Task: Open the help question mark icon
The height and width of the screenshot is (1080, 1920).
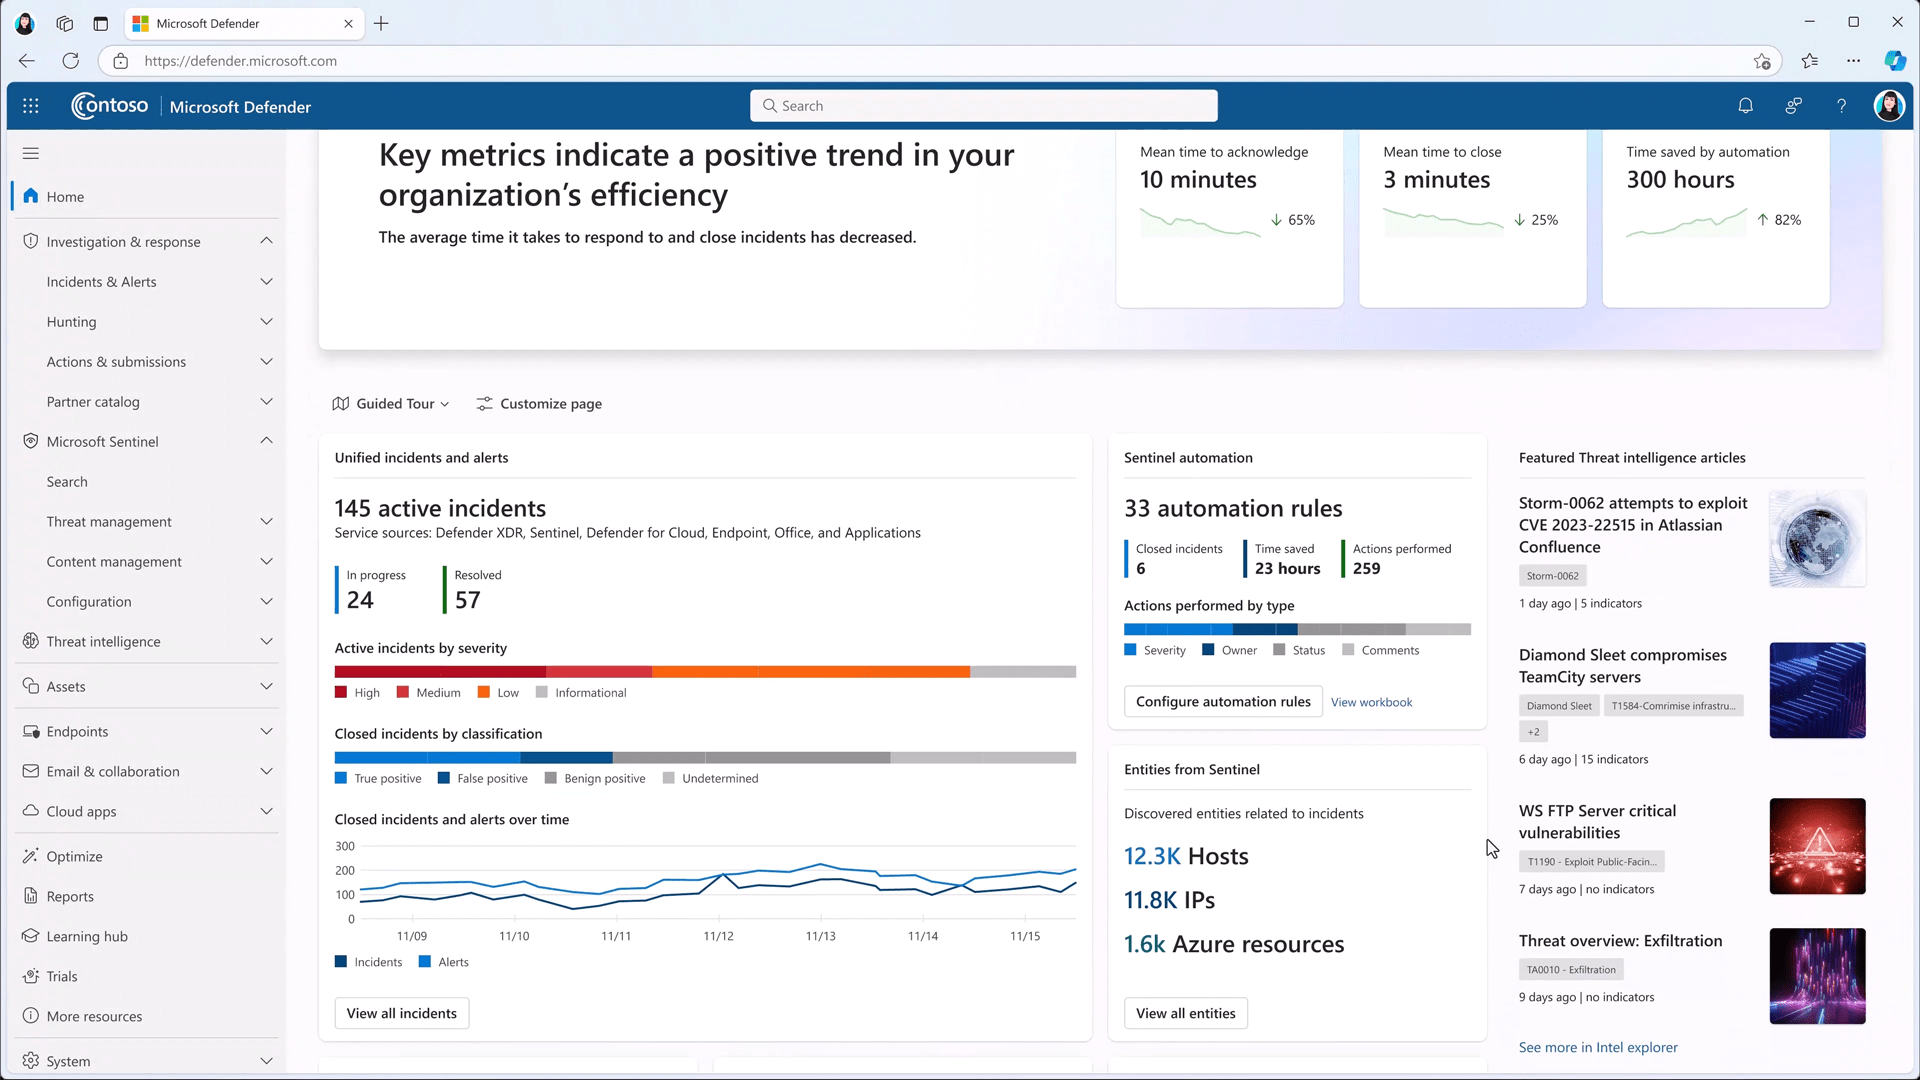Action: [x=1841, y=106]
